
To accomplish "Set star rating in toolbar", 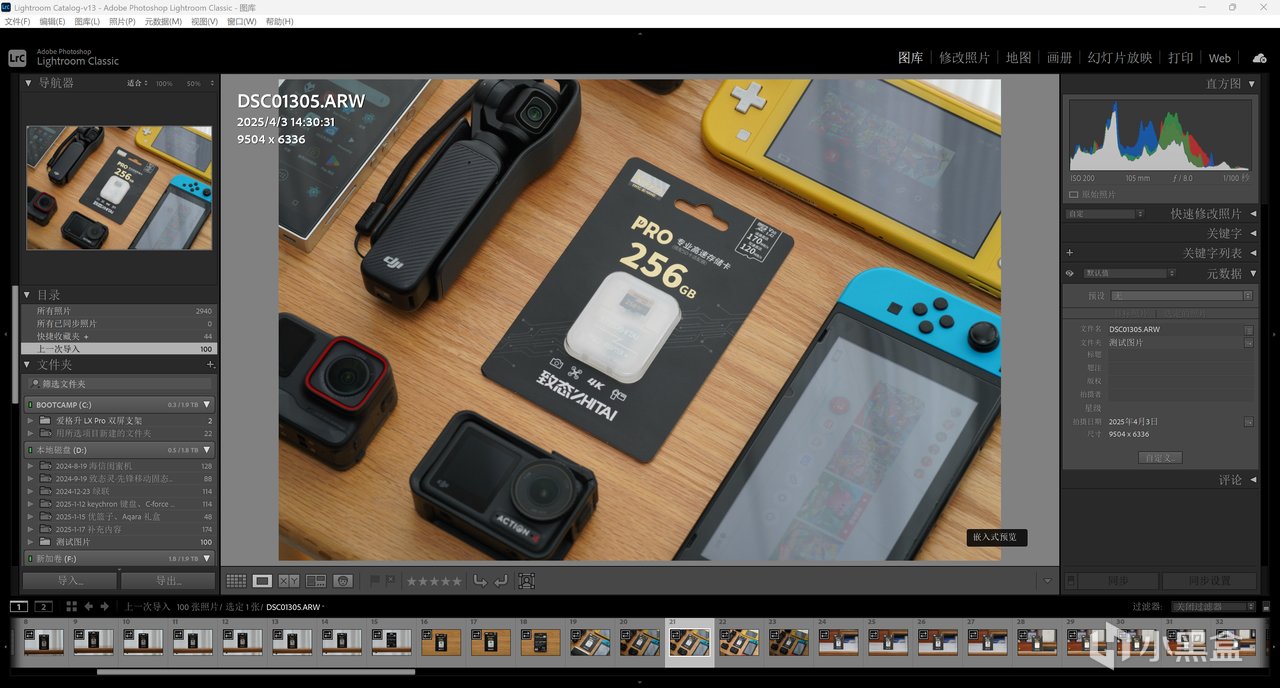I will (x=434, y=580).
